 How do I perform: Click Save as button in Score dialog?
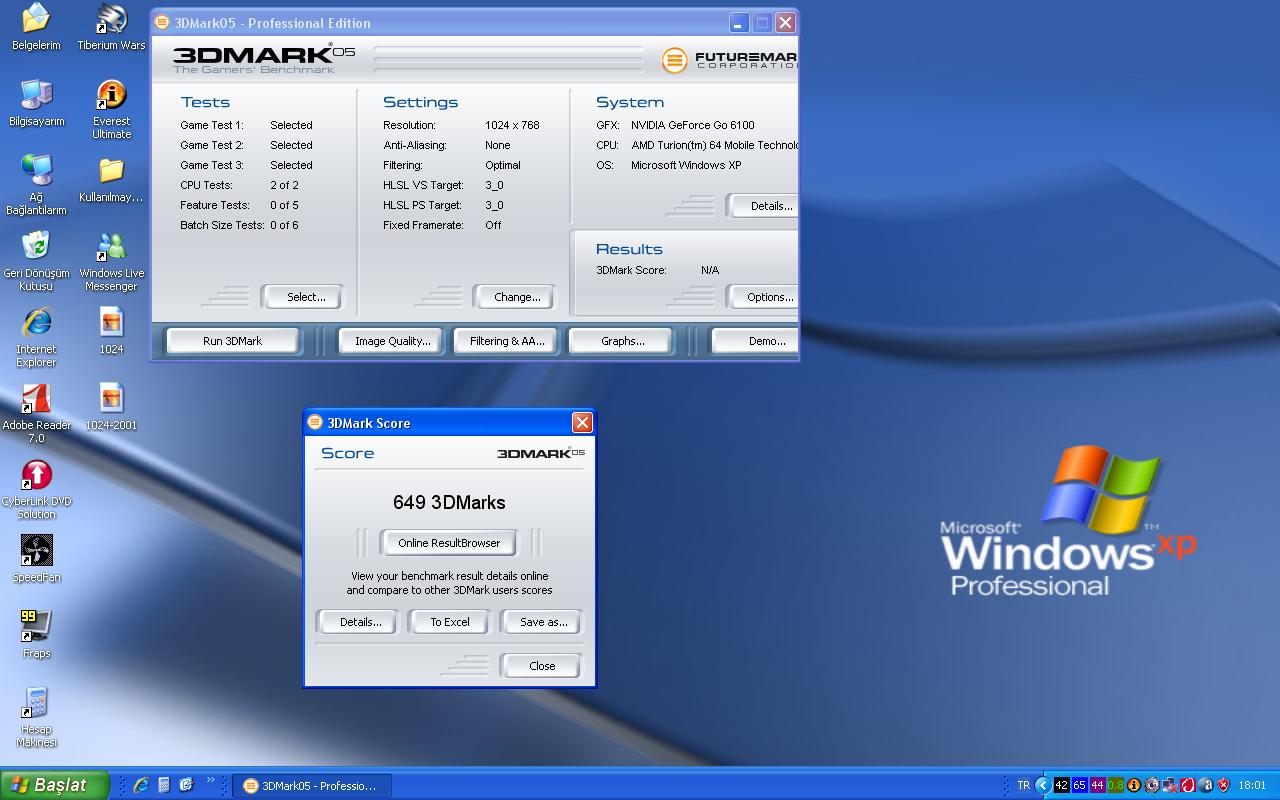[x=543, y=622]
